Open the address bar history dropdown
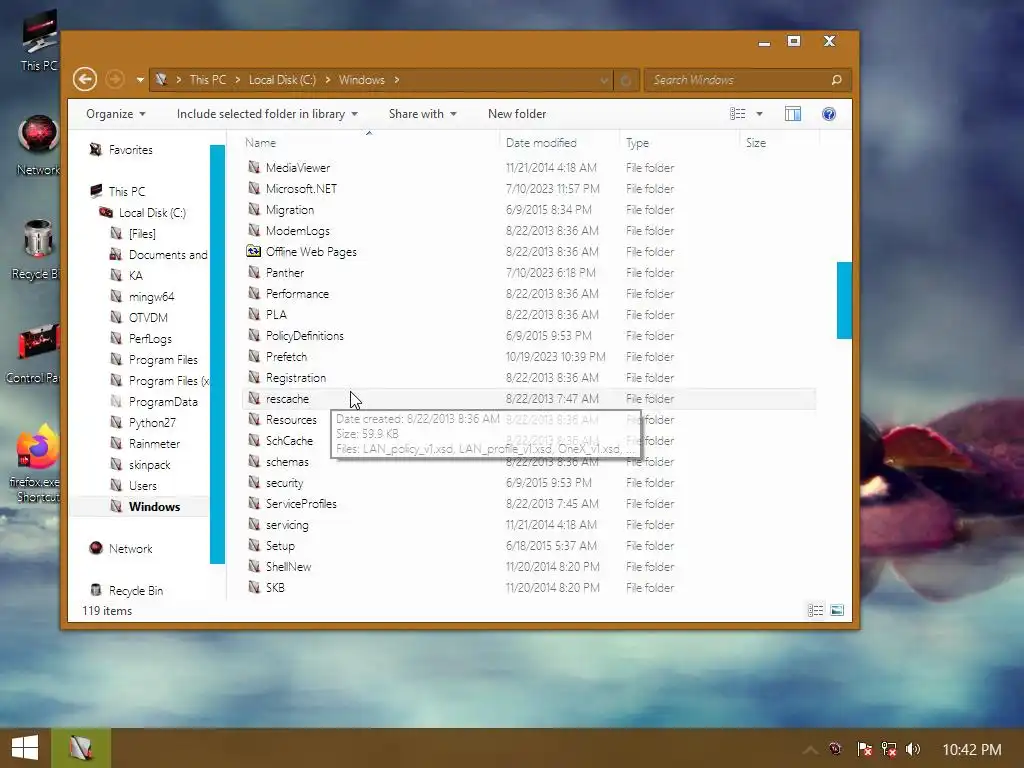 coord(604,80)
